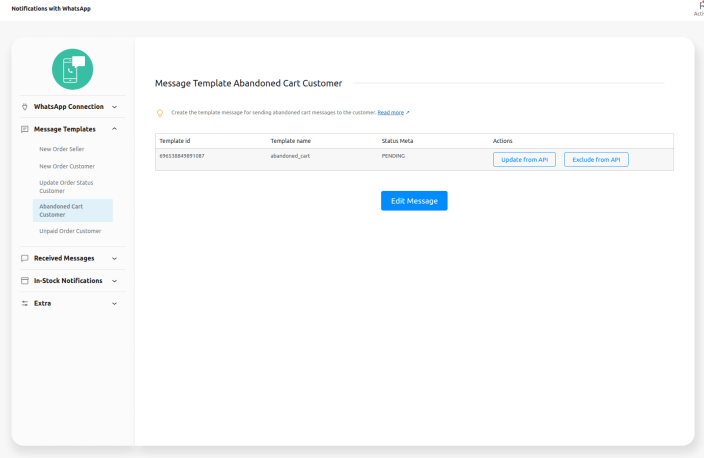Click the Message Templates sidebar icon
Screen dimensions: 704x458
tap(24, 129)
